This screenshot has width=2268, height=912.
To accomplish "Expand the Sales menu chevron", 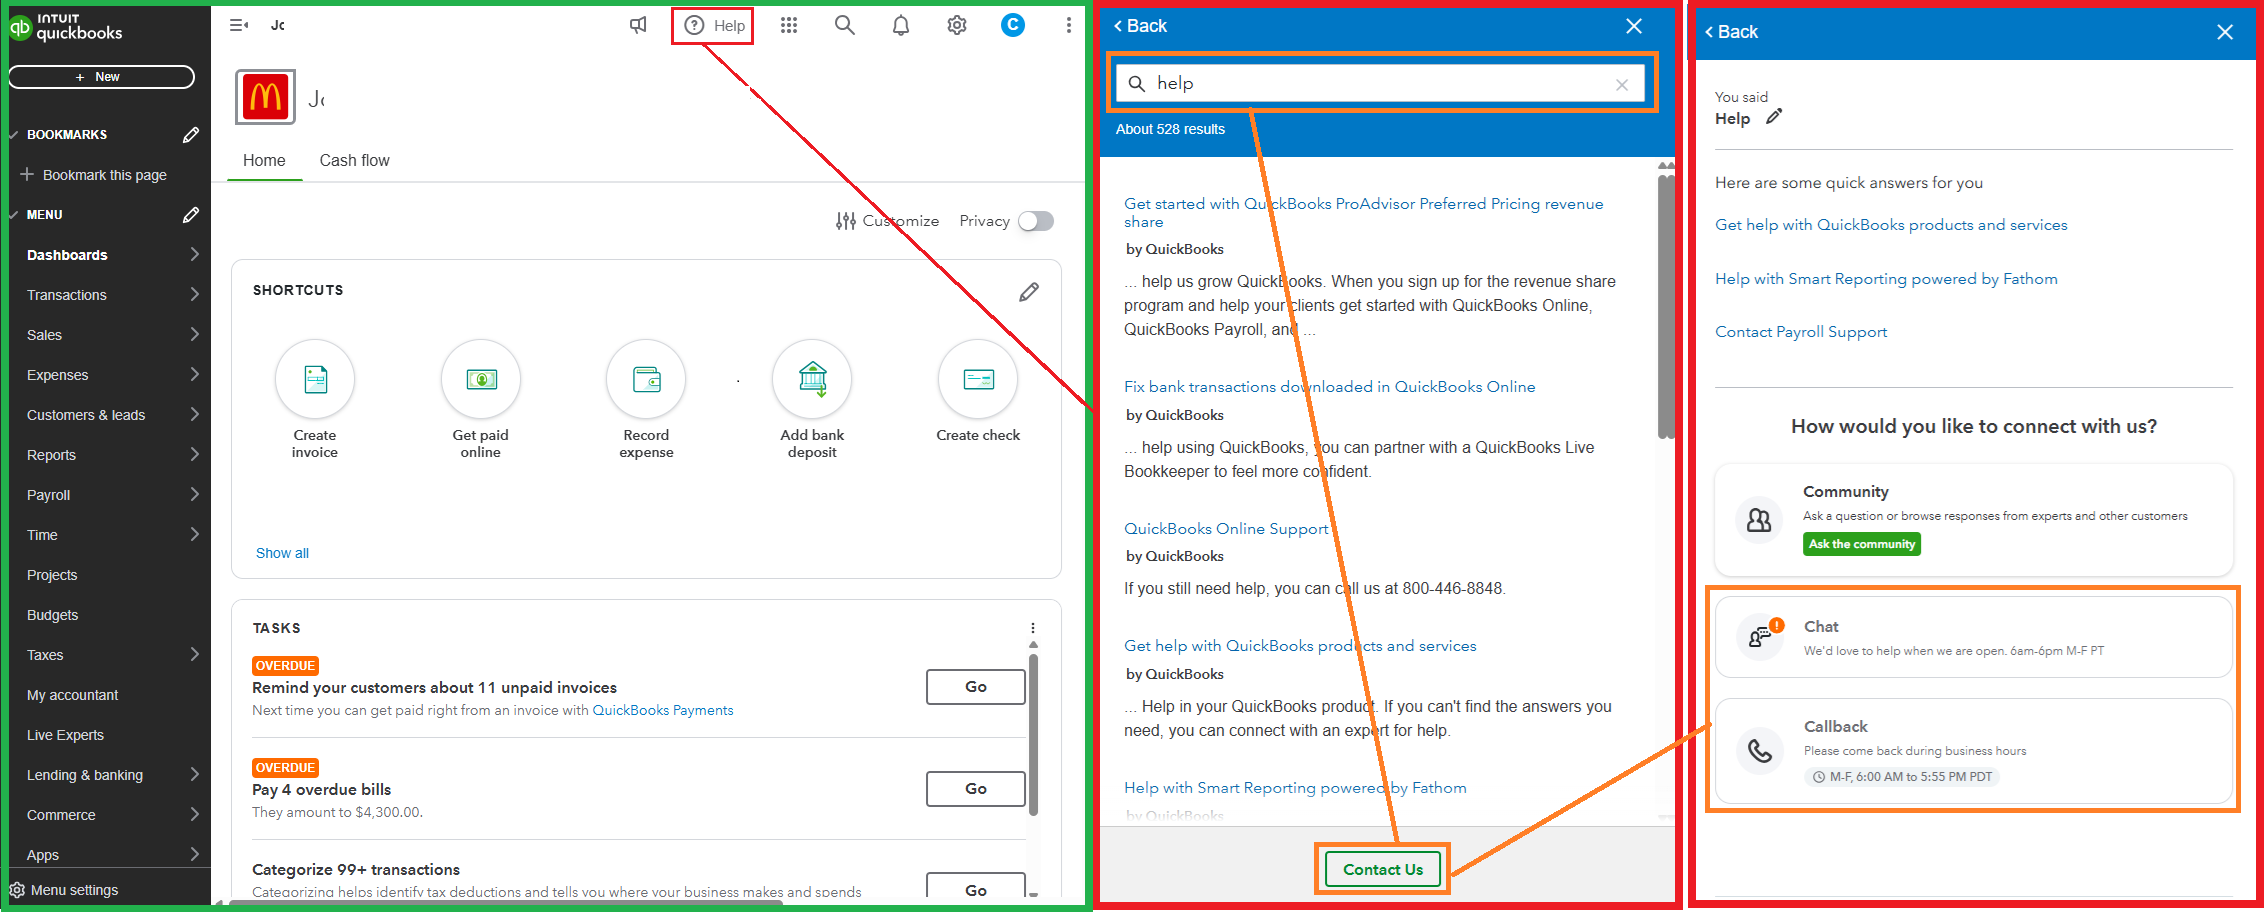I will point(194,334).
